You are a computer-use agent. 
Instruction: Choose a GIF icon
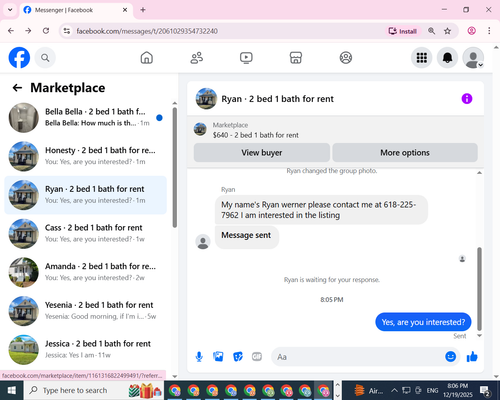257,357
